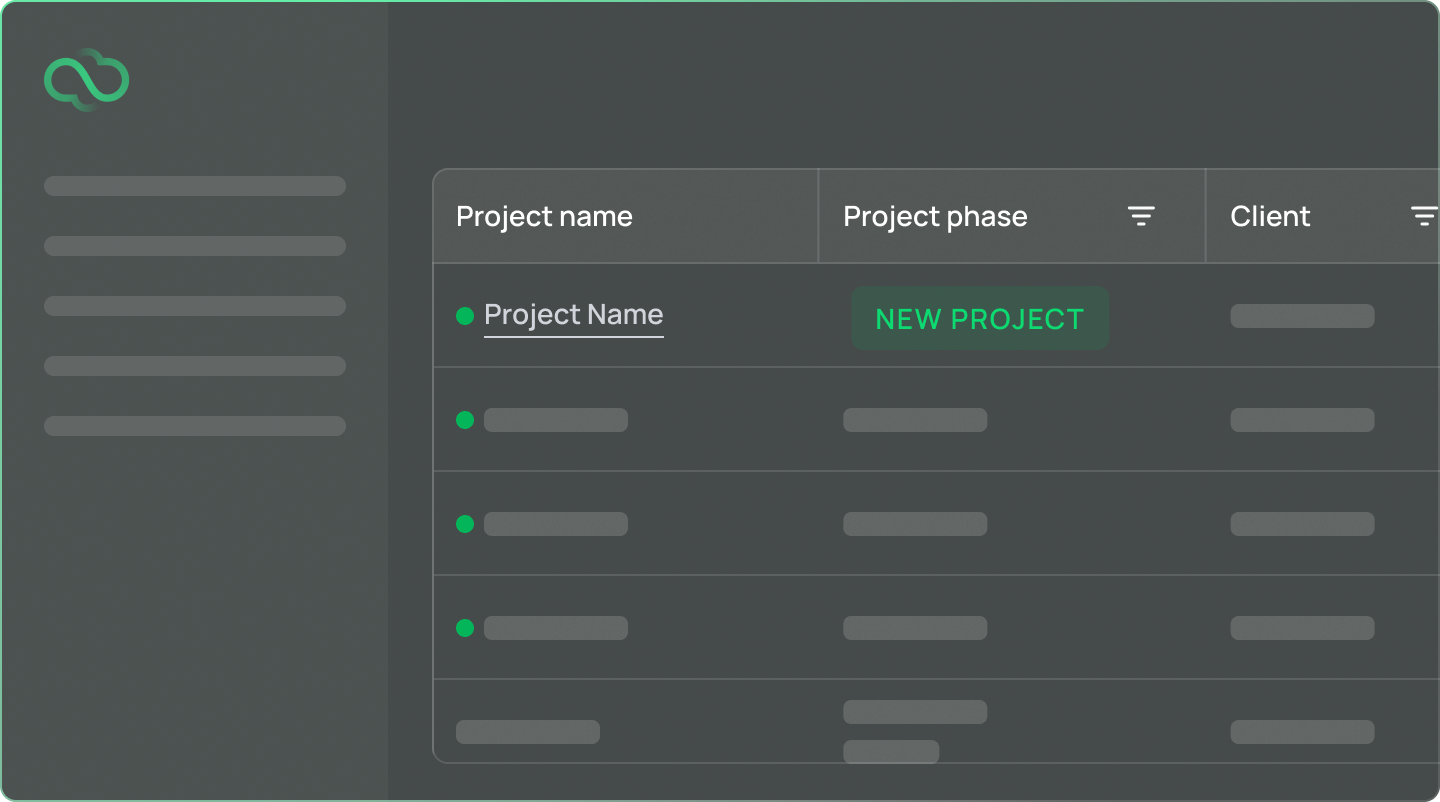
Task: Open the fifth sidebar menu item
Action: (x=195, y=426)
